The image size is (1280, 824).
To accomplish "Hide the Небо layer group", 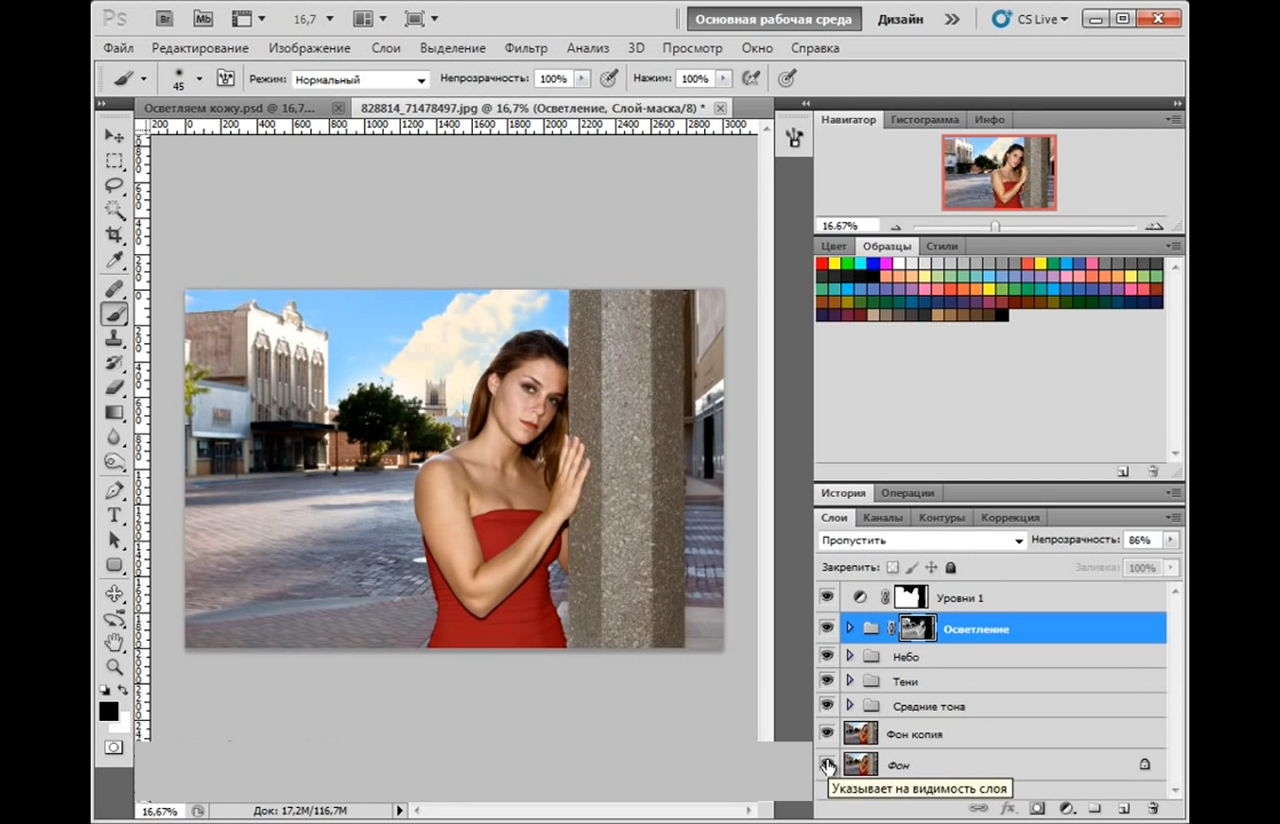I will click(x=827, y=656).
